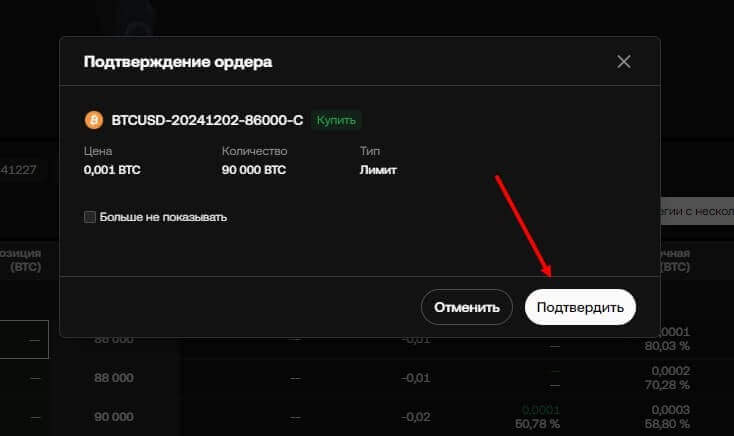Click the price value 0,001 BTC
Image resolution: width=734 pixels, height=436 pixels.
click(x=112, y=170)
